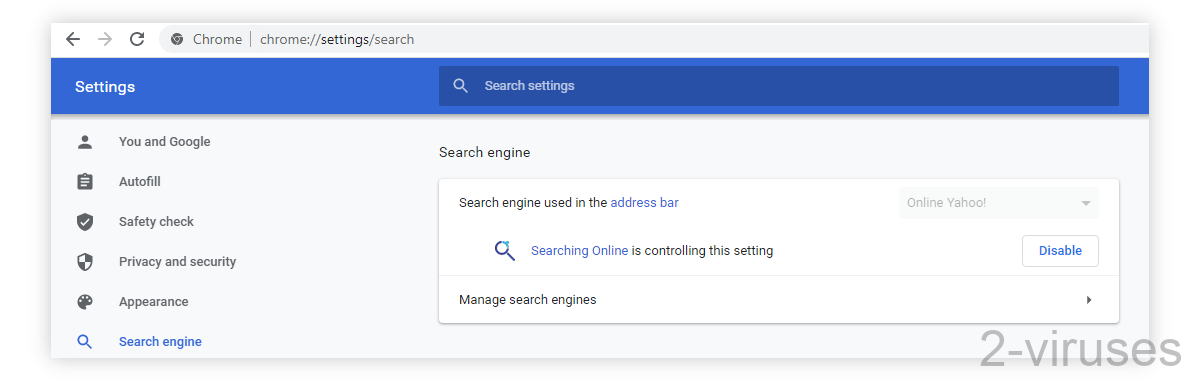Click the forward navigation arrow
This screenshot has height=381, width=1200.
(105, 39)
